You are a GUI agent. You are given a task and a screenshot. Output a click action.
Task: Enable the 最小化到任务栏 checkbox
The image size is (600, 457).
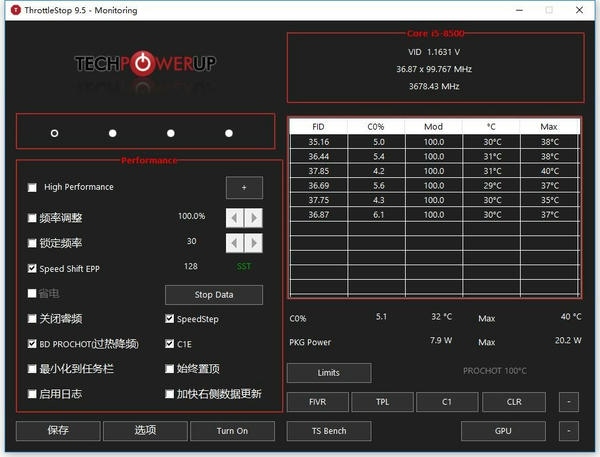[x=32, y=369]
